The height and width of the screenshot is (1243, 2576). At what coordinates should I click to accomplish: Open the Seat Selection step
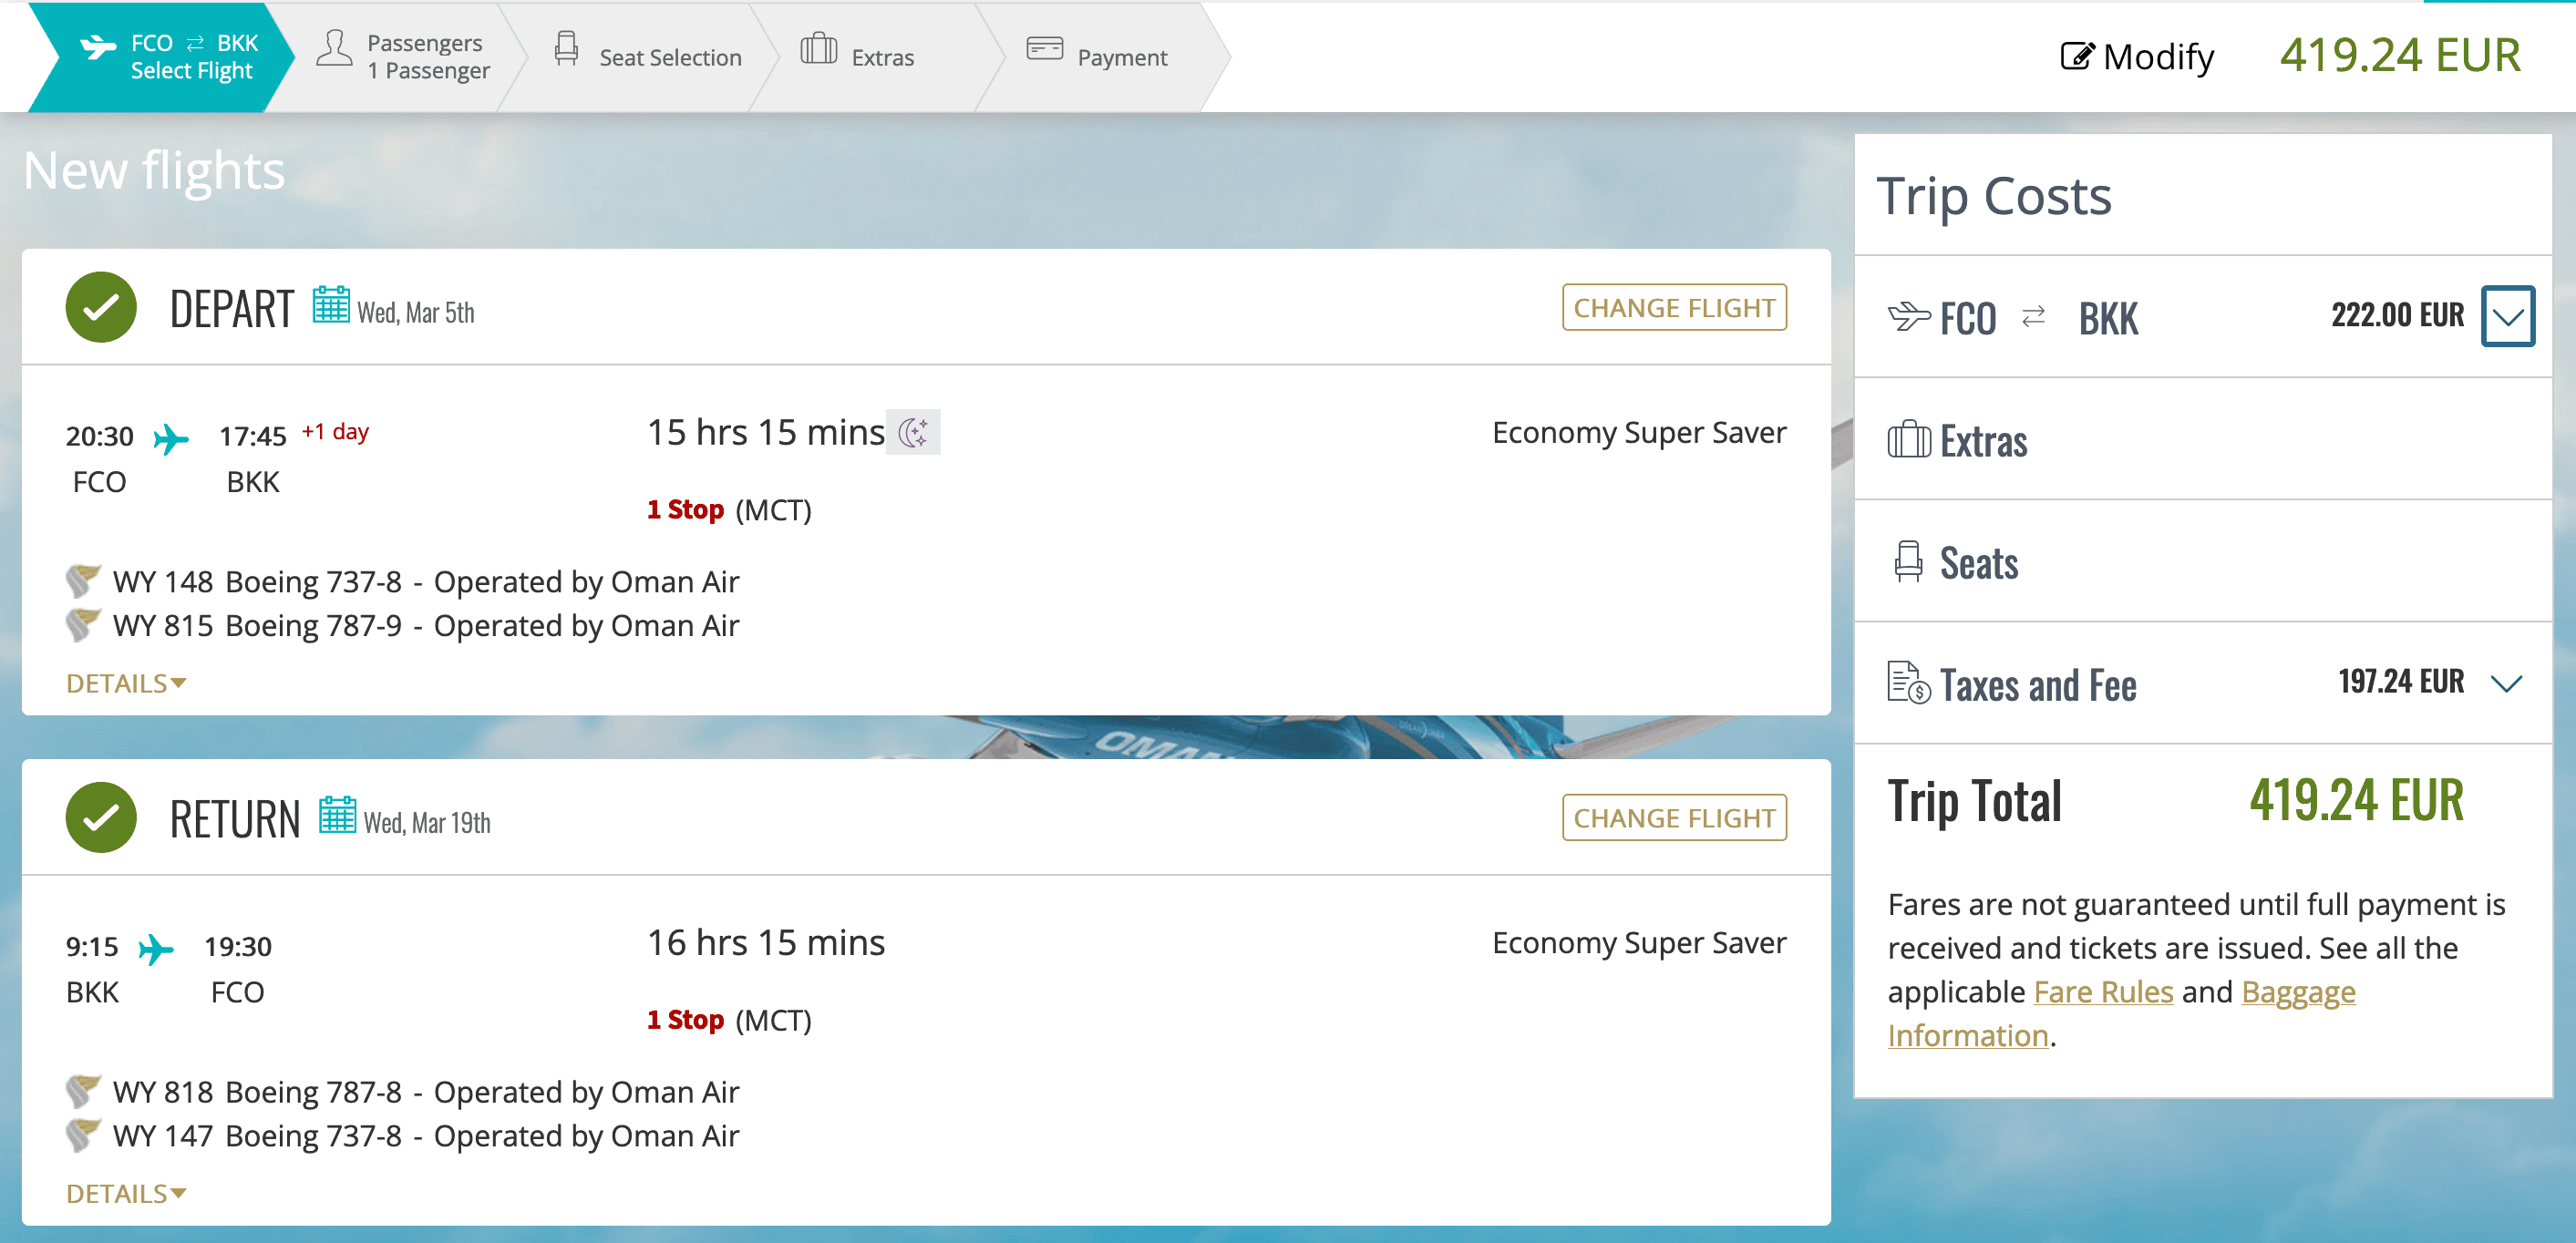[648, 57]
